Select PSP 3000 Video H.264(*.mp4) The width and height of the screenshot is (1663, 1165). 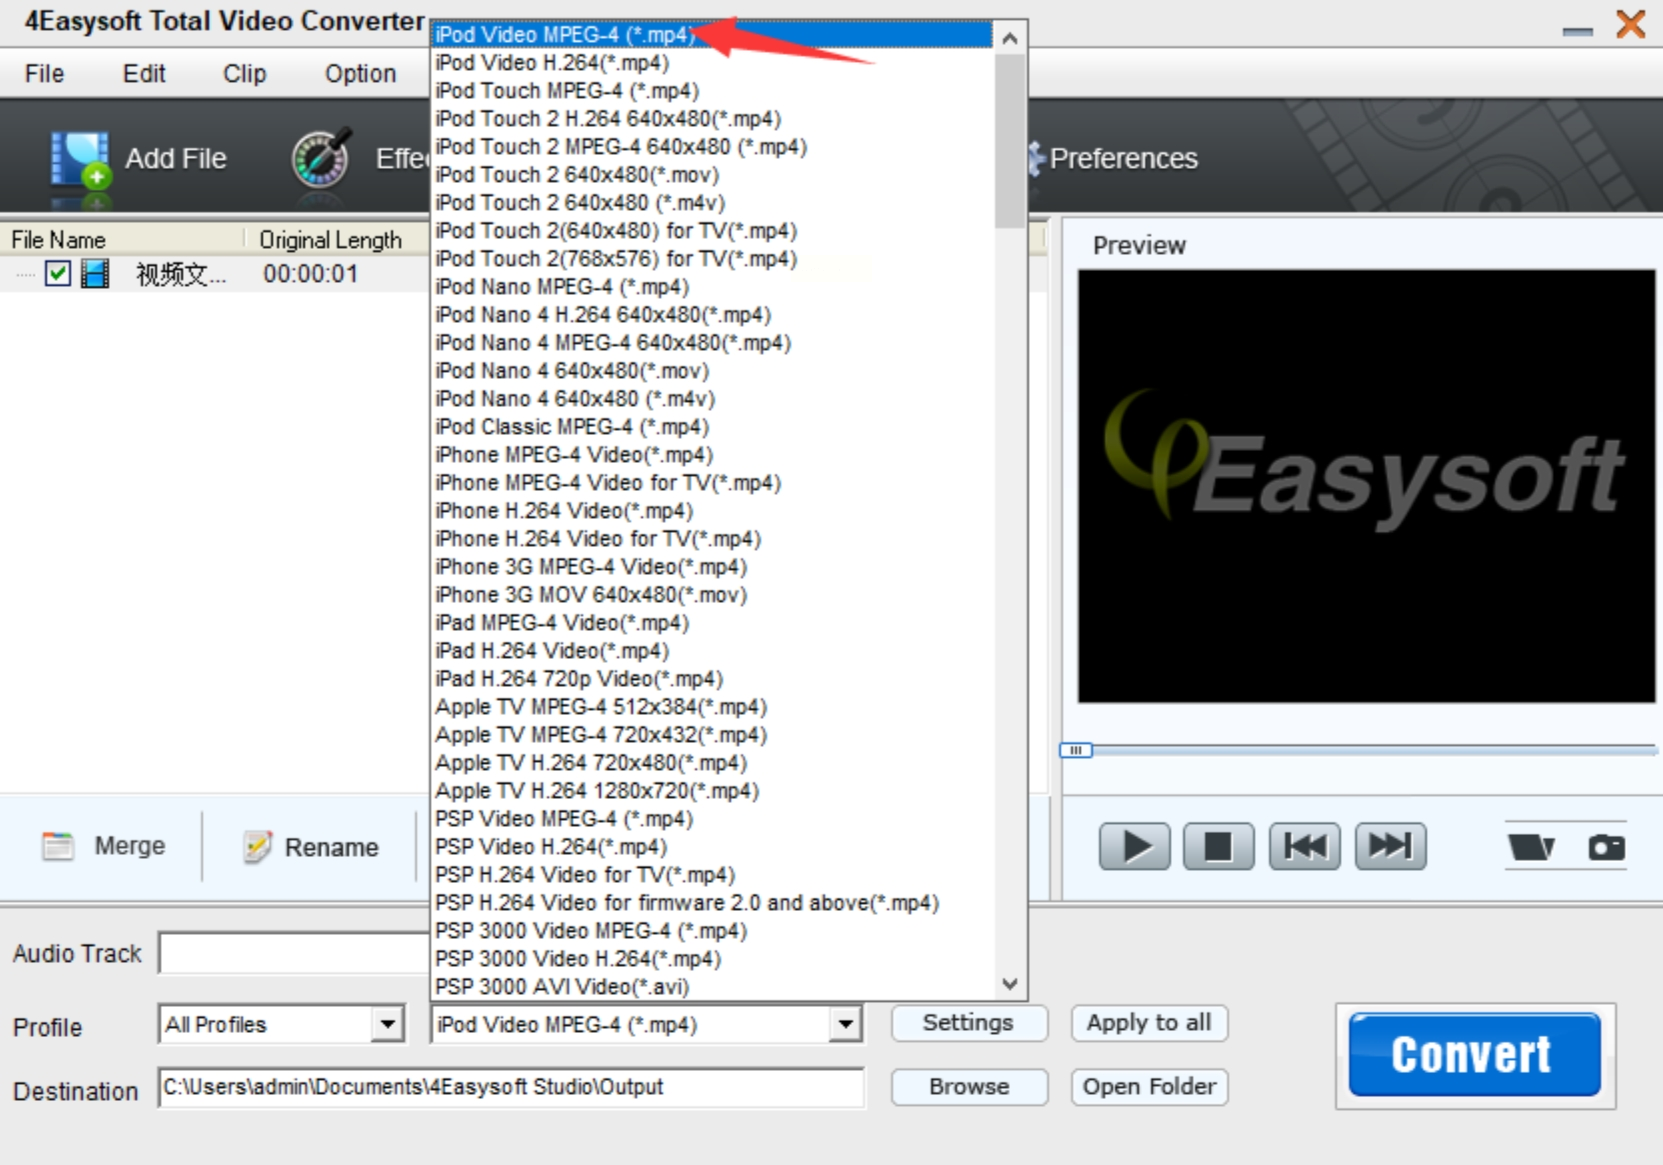tap(712, 958)
